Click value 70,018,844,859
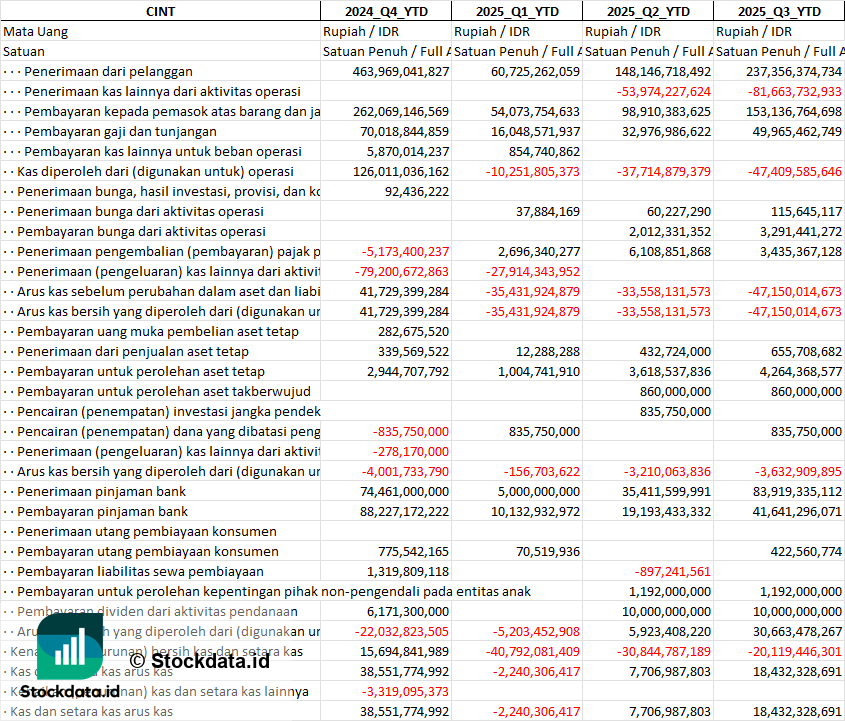This screenshot has width=845, height=721. (405, 131)
